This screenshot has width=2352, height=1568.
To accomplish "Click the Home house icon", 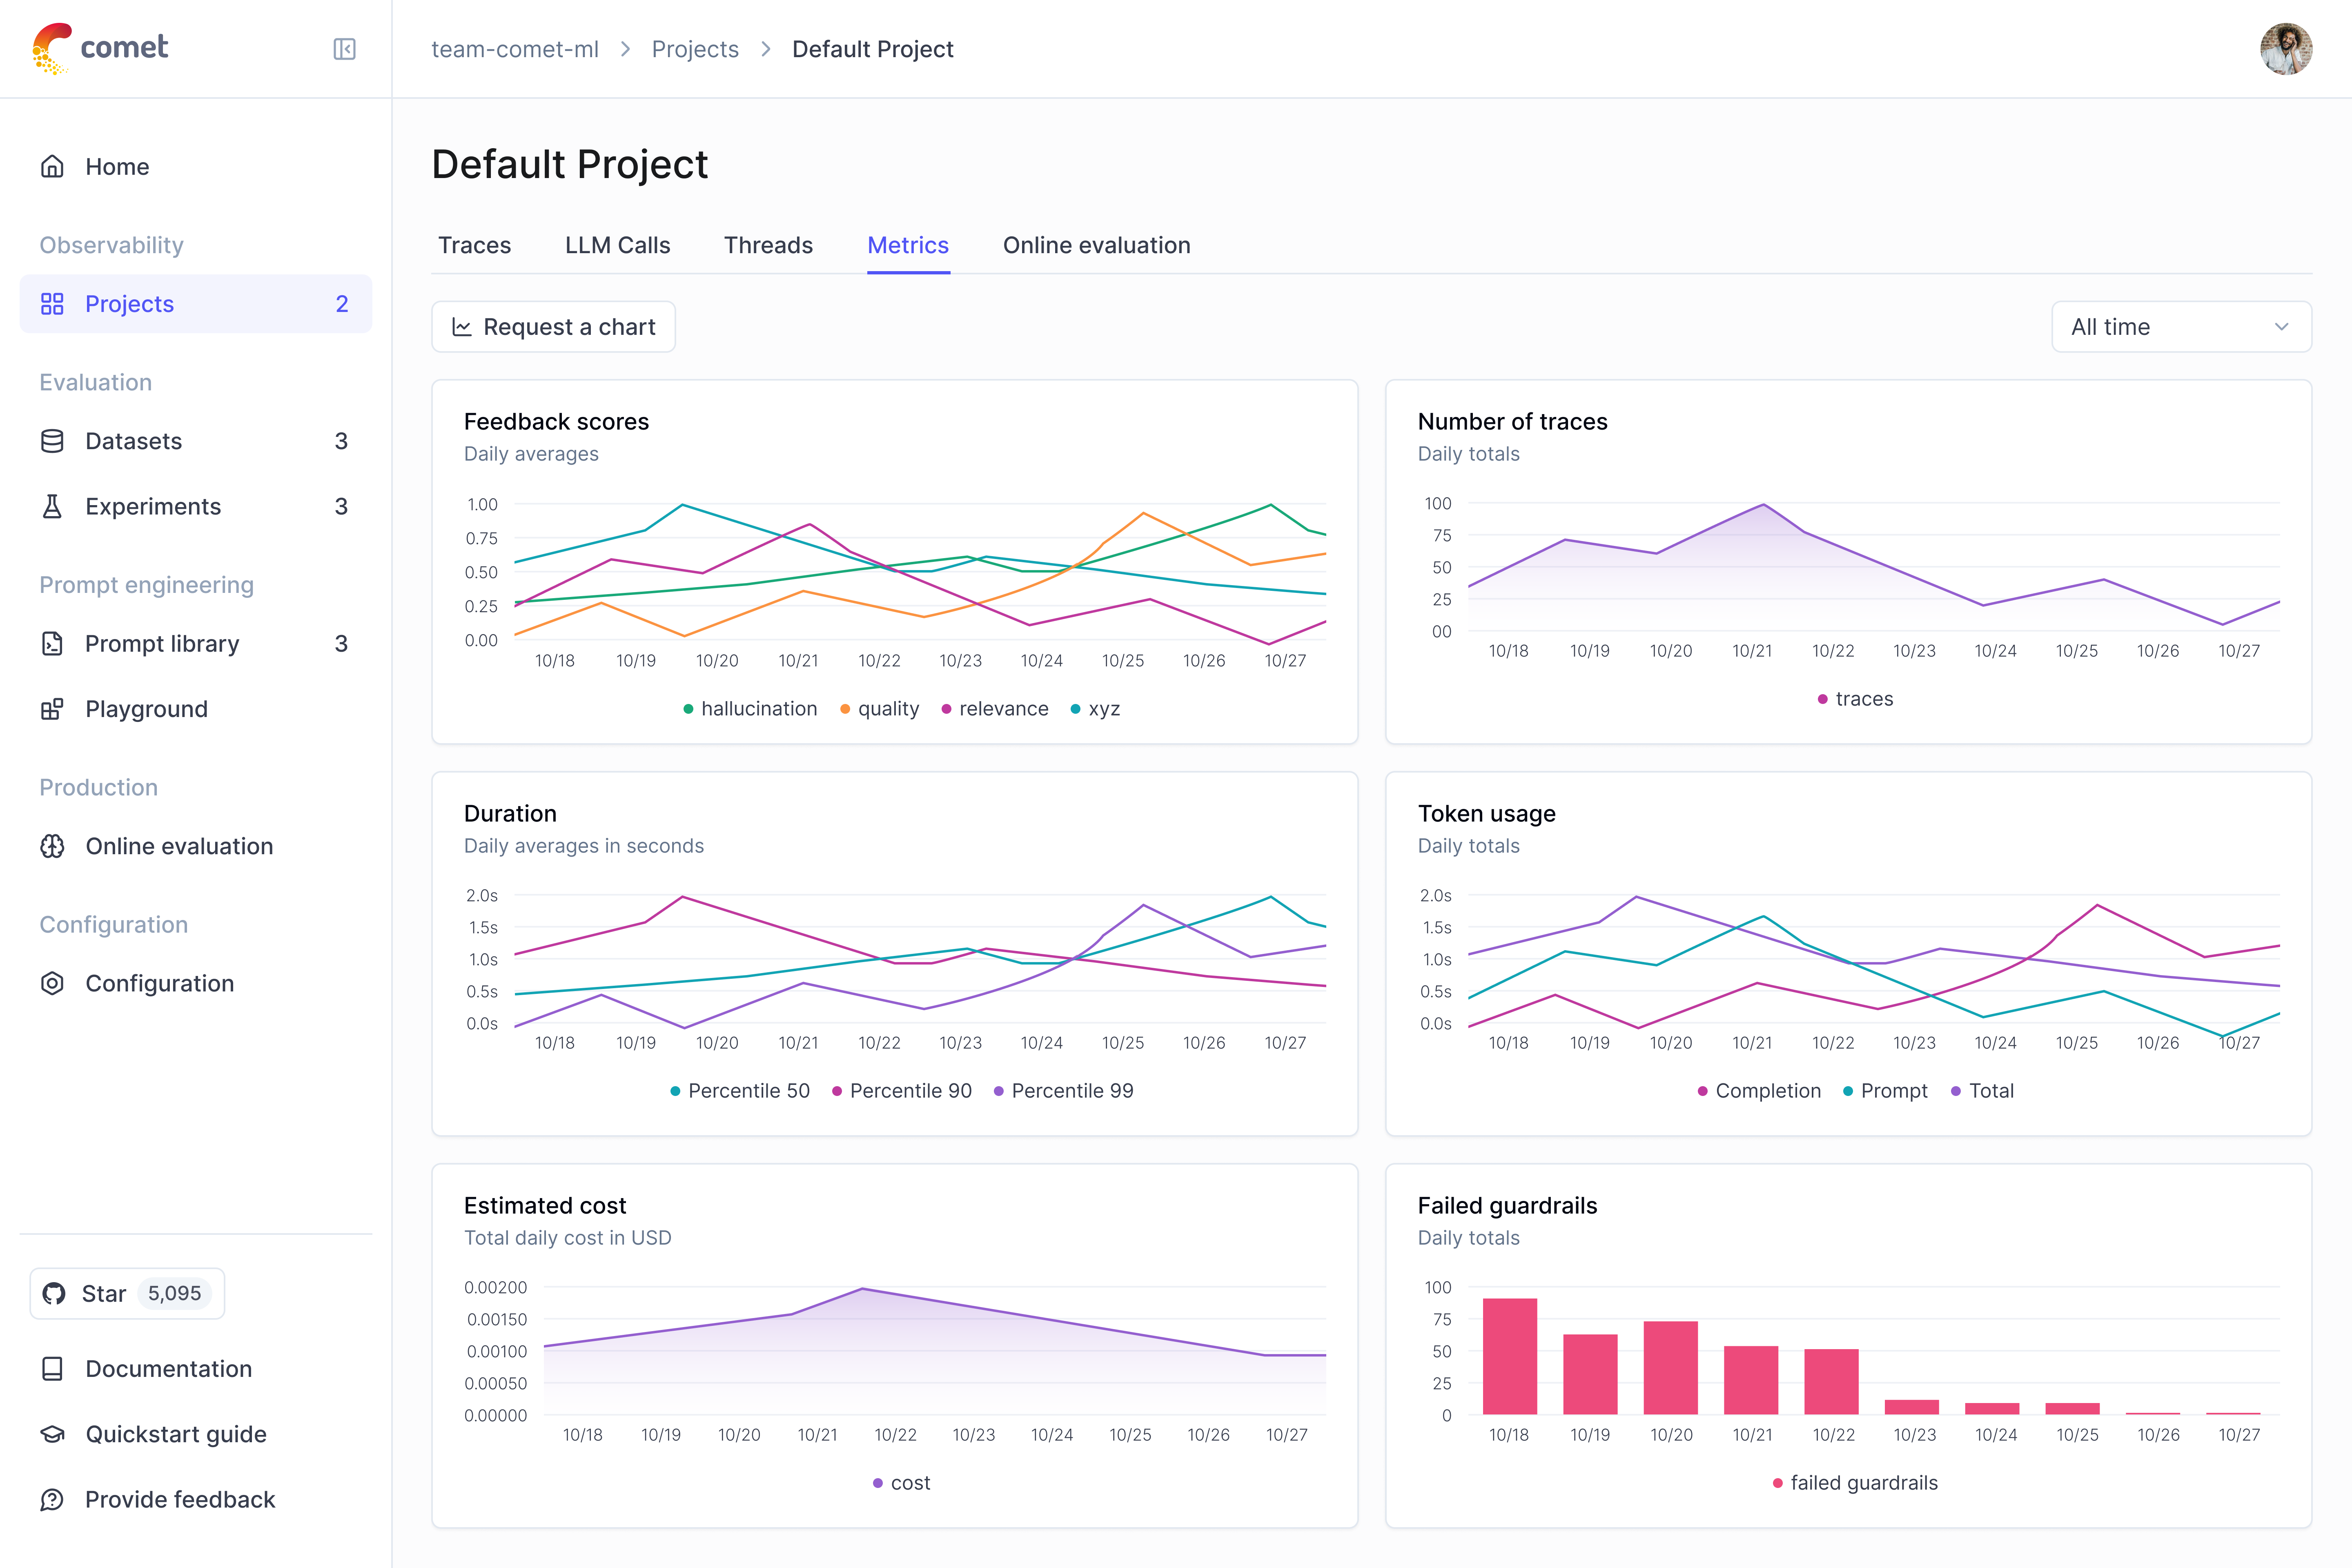I will pyautogui.click(x=52, y=166).
